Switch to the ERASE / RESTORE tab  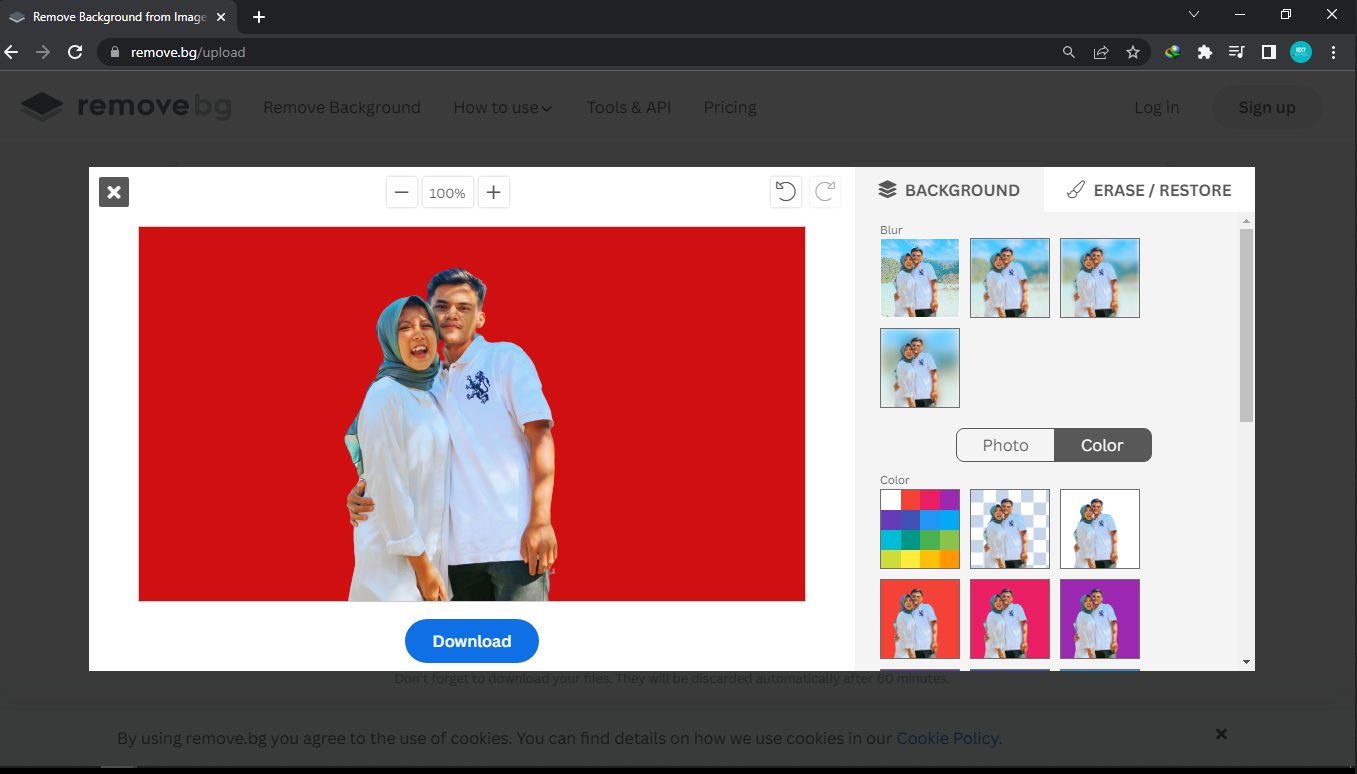coord(1149,190)
